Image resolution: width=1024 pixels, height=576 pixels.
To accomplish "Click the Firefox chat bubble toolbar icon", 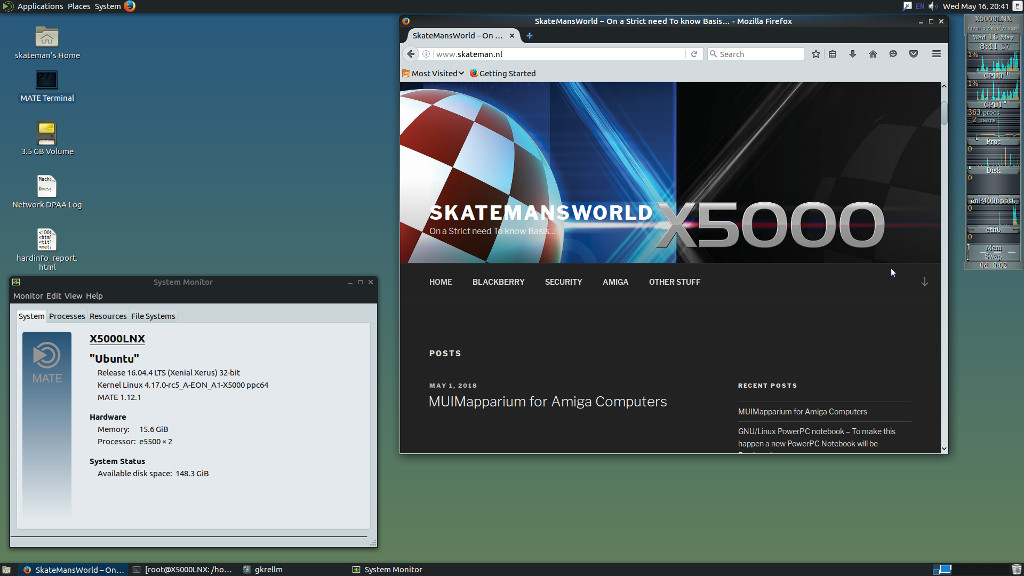I will click(893, 54).
